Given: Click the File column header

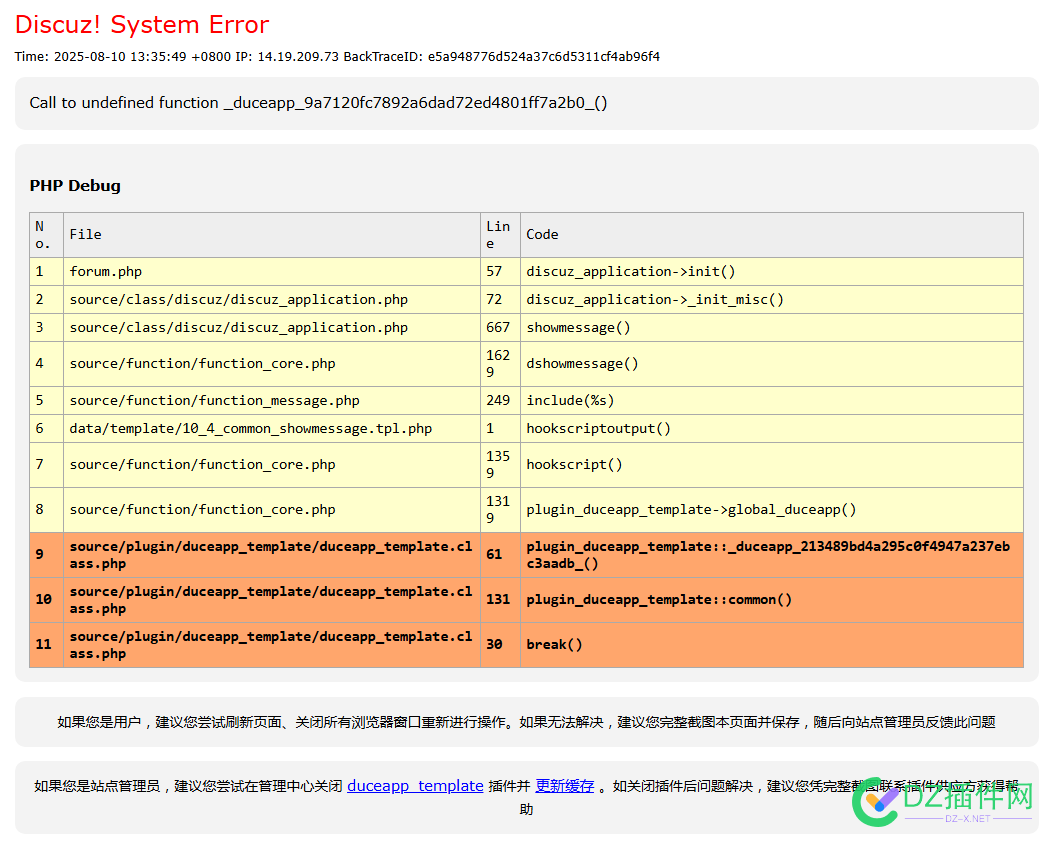Looking at the screenshot, I should click(272, 235).
